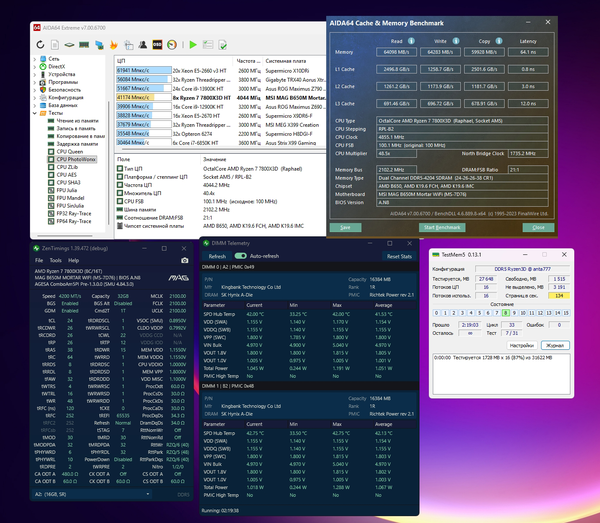600x523 pixels.
Task: Click the CPUID chip toolbar icon
Action: click(69, 45)
